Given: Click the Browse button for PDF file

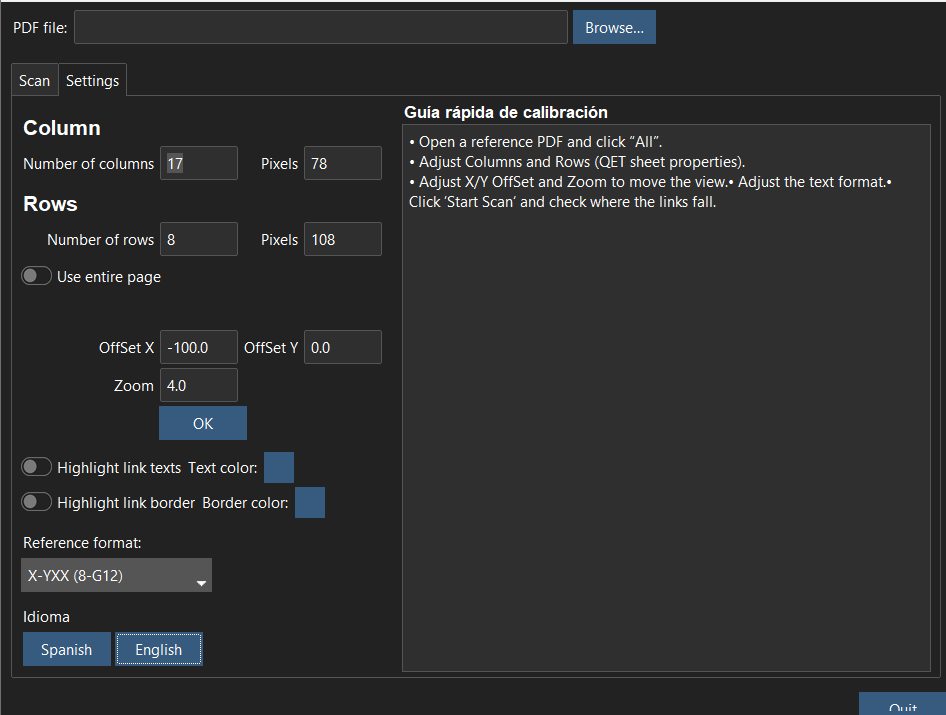Looking at the screenshot, I should [x=614, y=28].
